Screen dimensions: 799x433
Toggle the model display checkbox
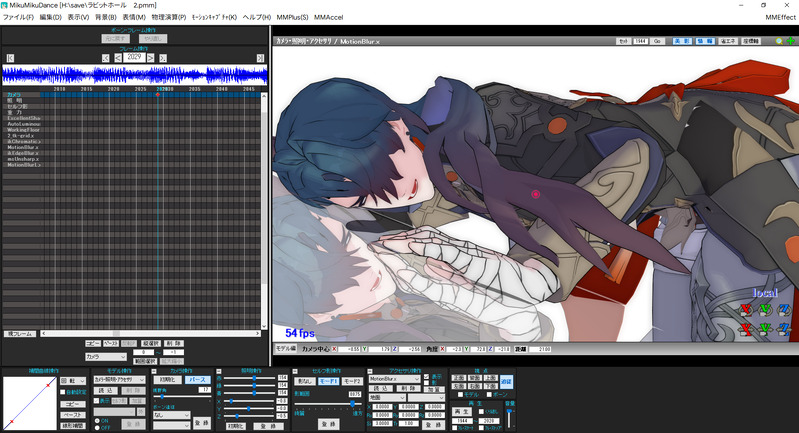coord(96,401)
